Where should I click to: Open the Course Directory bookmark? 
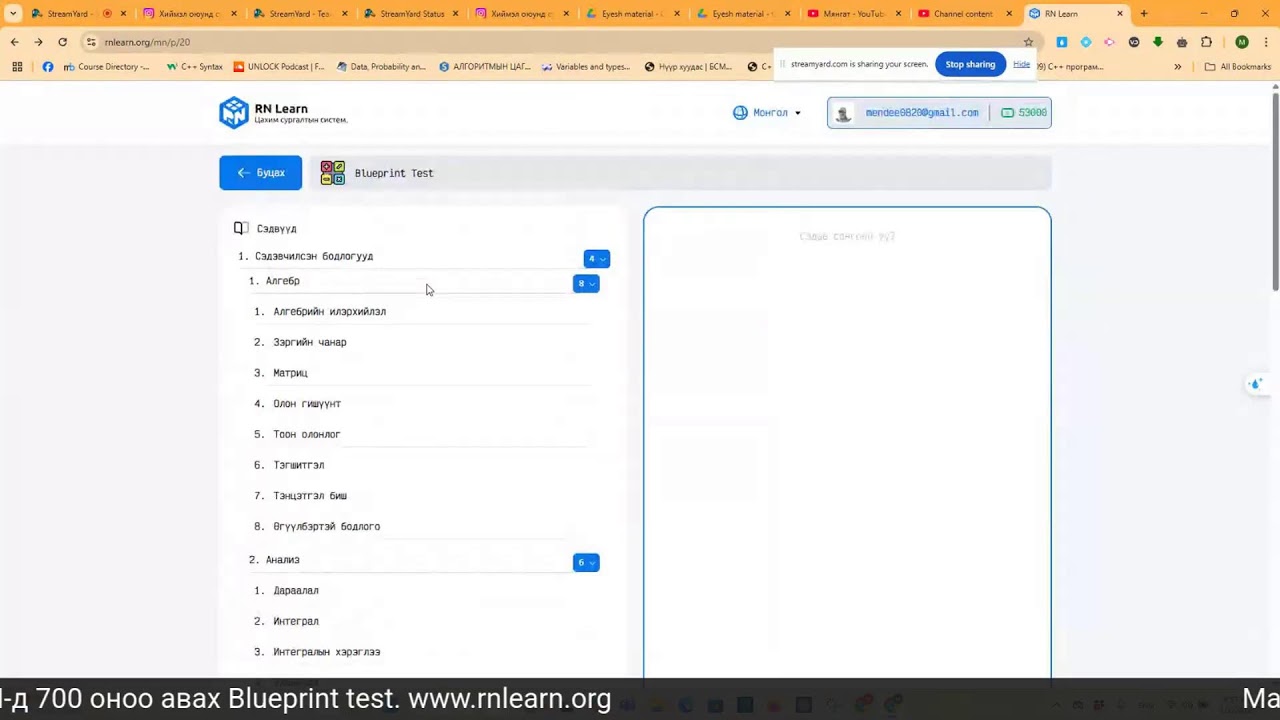click(106, 67)
